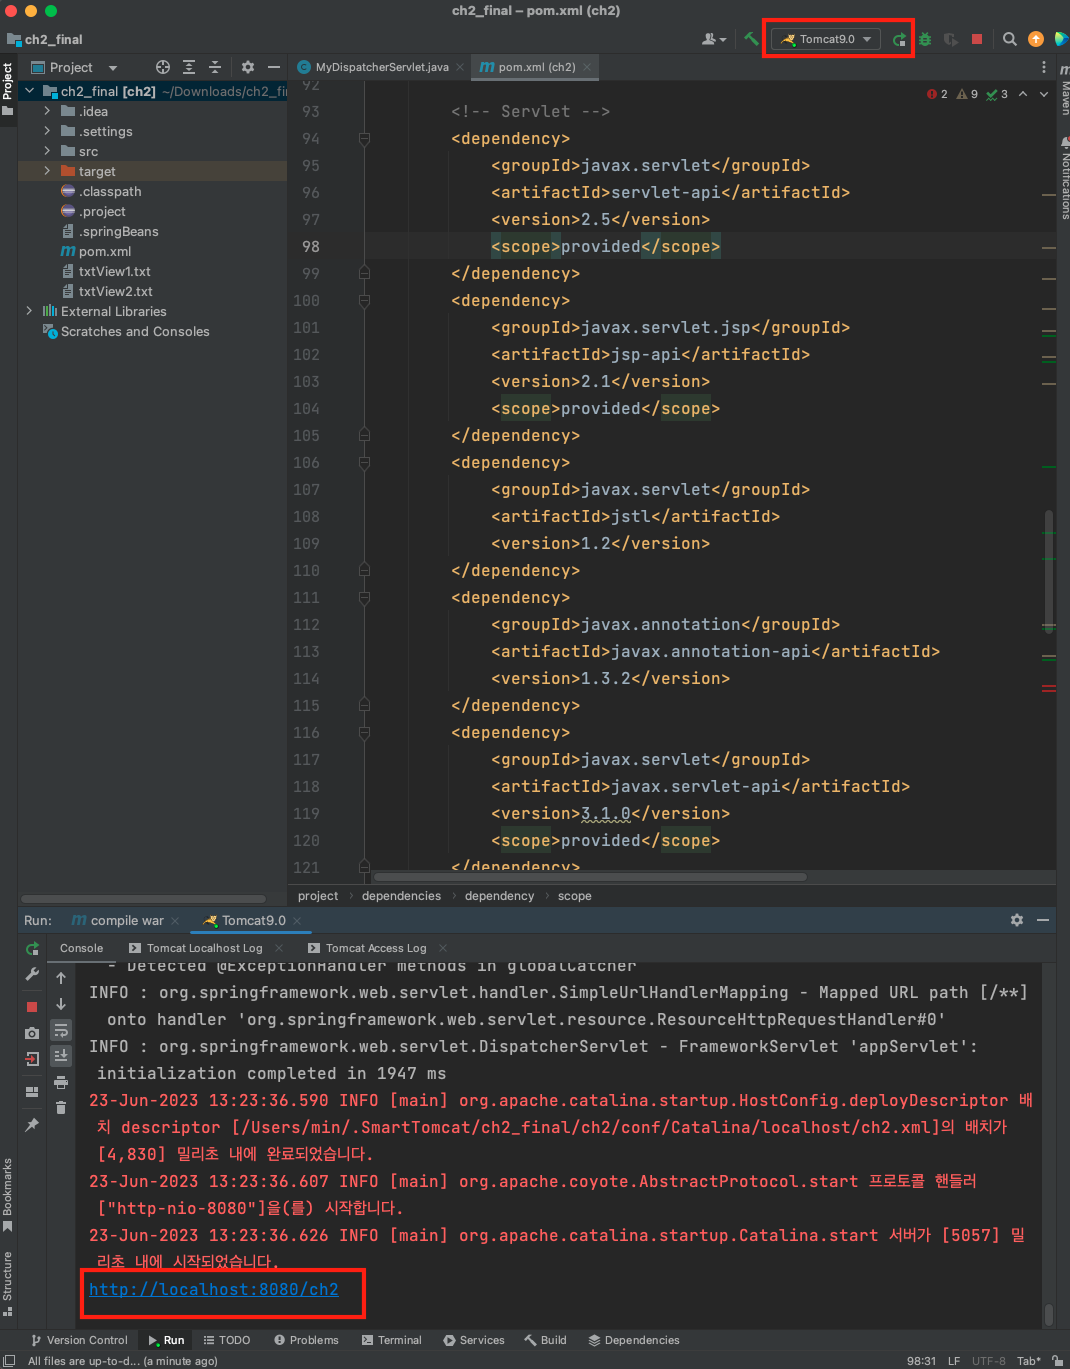Open Search Everywhere magnifier
1070x1369 pixels.
pos(1010,39)
